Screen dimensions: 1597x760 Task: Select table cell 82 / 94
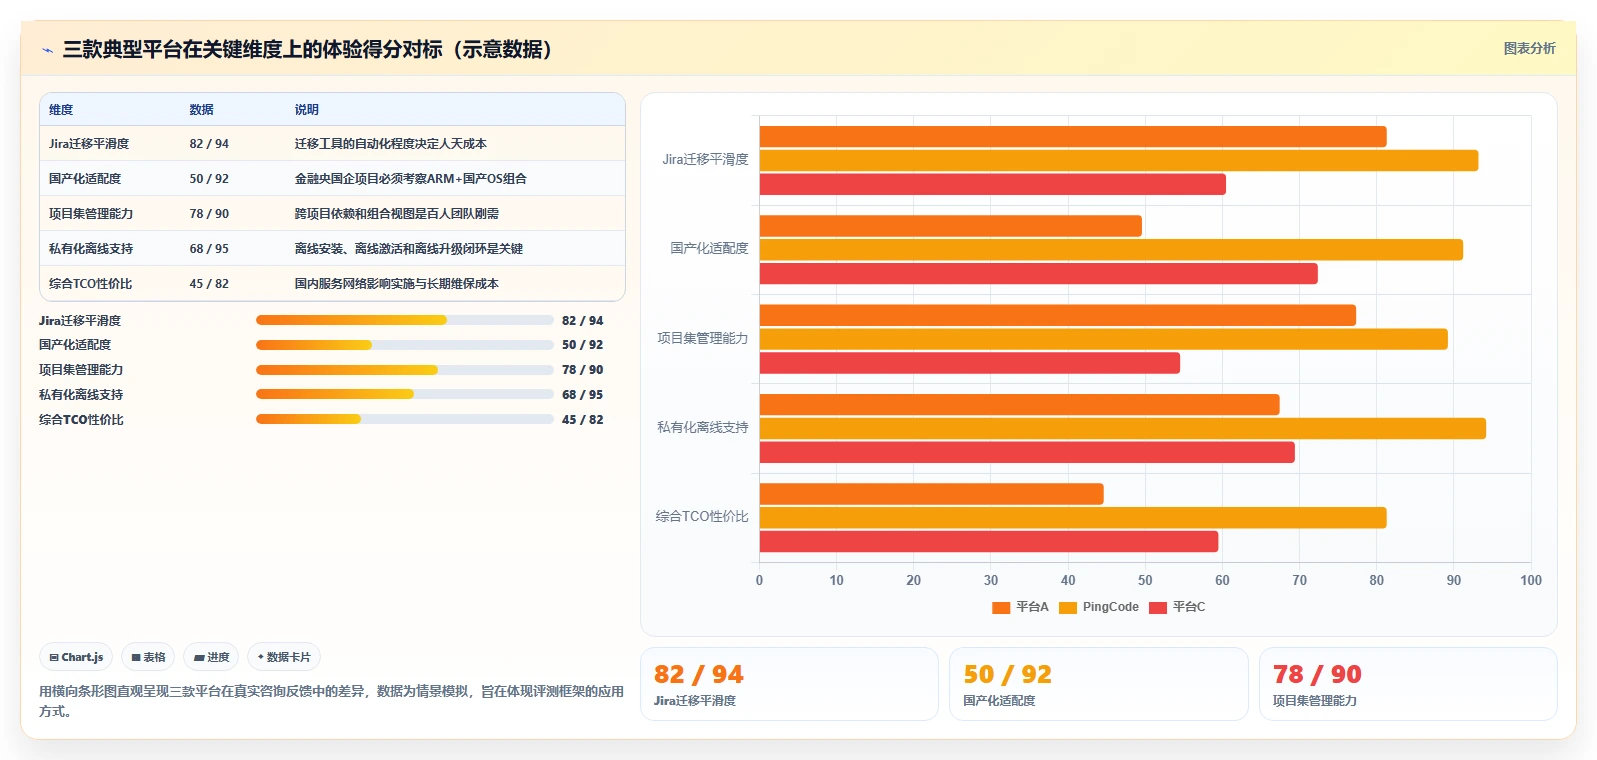pyautogui.click(x=209, y=144)
